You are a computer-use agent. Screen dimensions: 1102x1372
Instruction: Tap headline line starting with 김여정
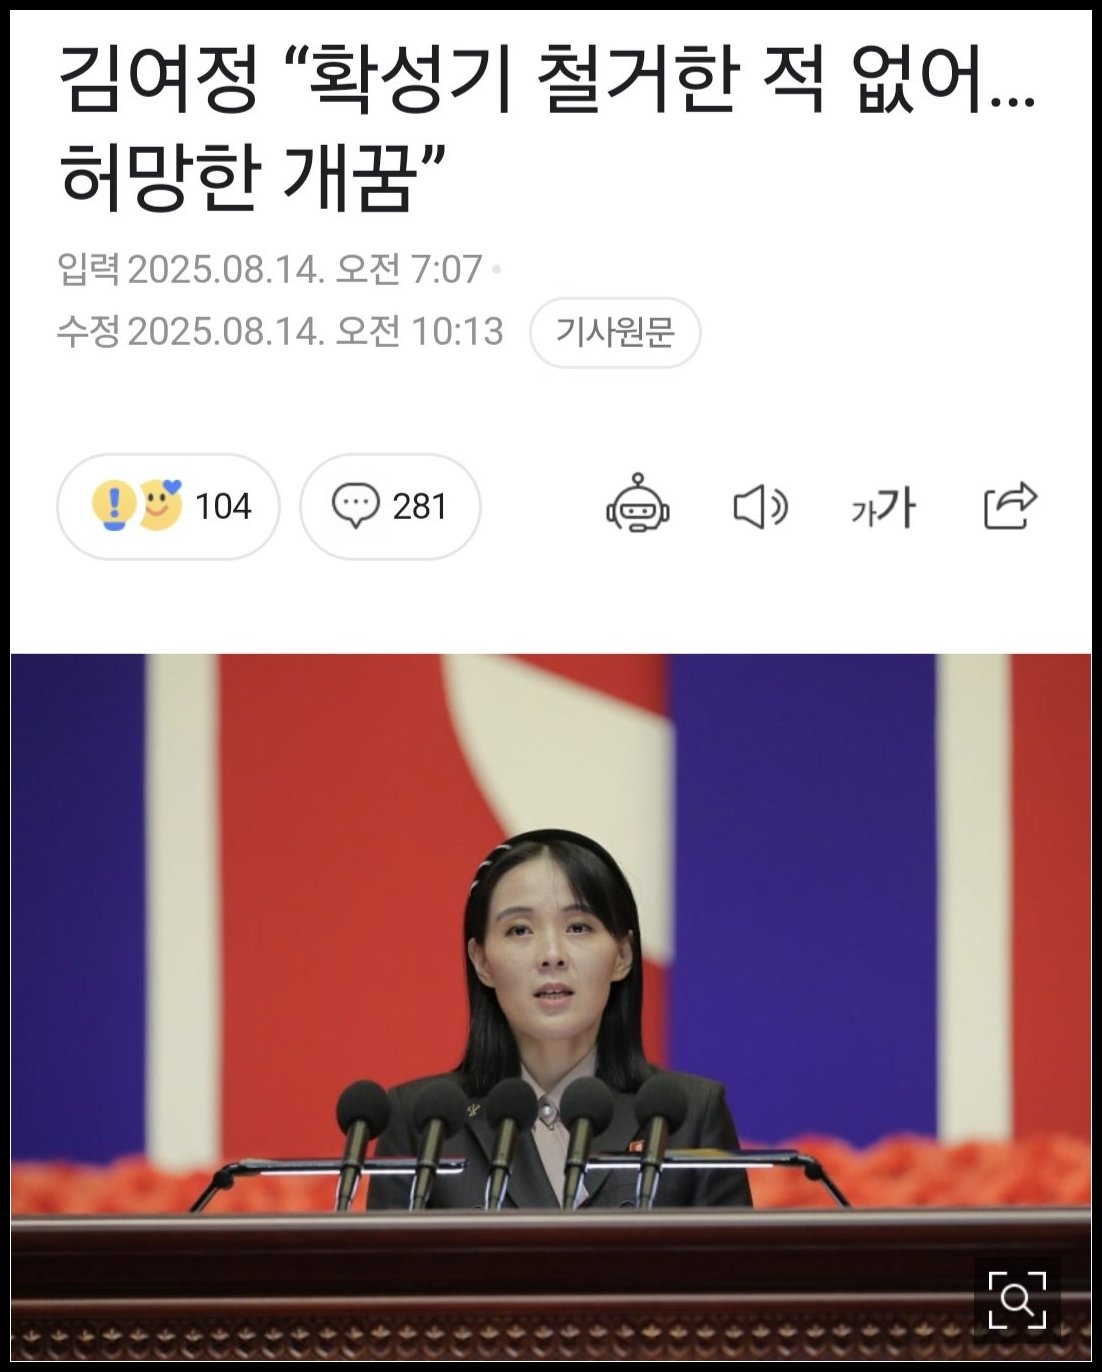click(548, 82)
